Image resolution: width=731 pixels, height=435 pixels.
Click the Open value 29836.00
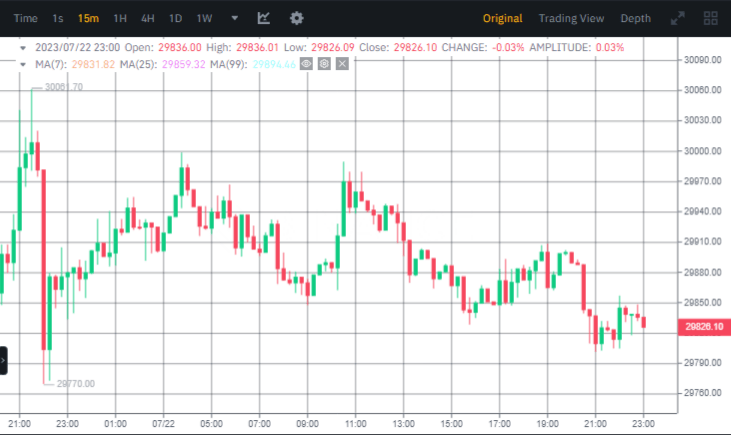(179, 48)
